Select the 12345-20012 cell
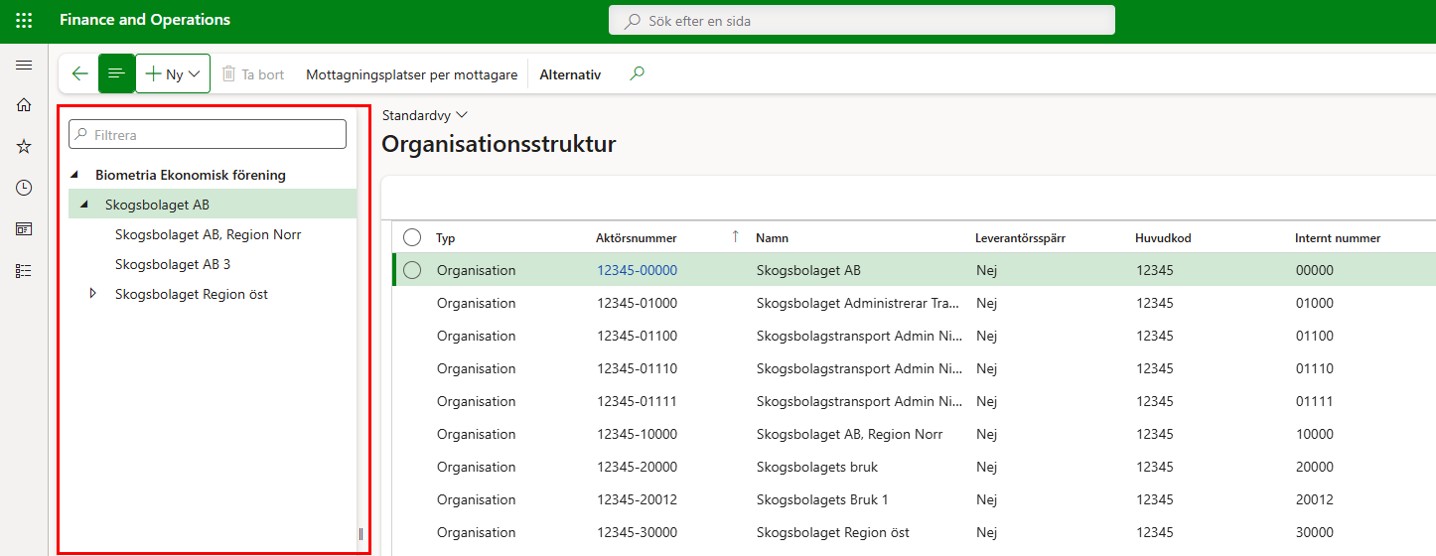 tap(637, 500)
